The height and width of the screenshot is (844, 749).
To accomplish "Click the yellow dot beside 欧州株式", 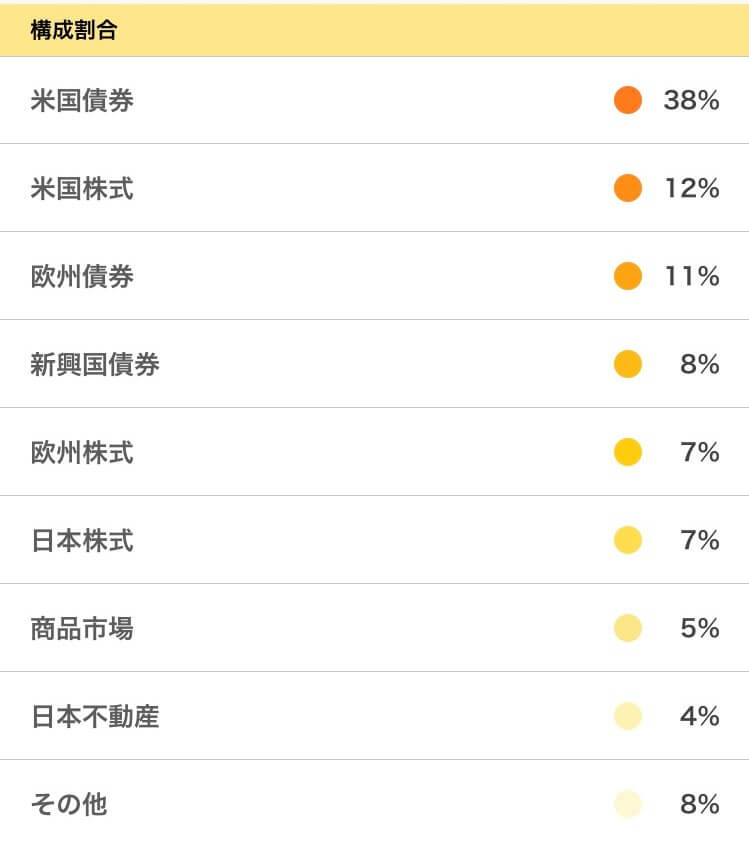I will (x=627, y=452).
